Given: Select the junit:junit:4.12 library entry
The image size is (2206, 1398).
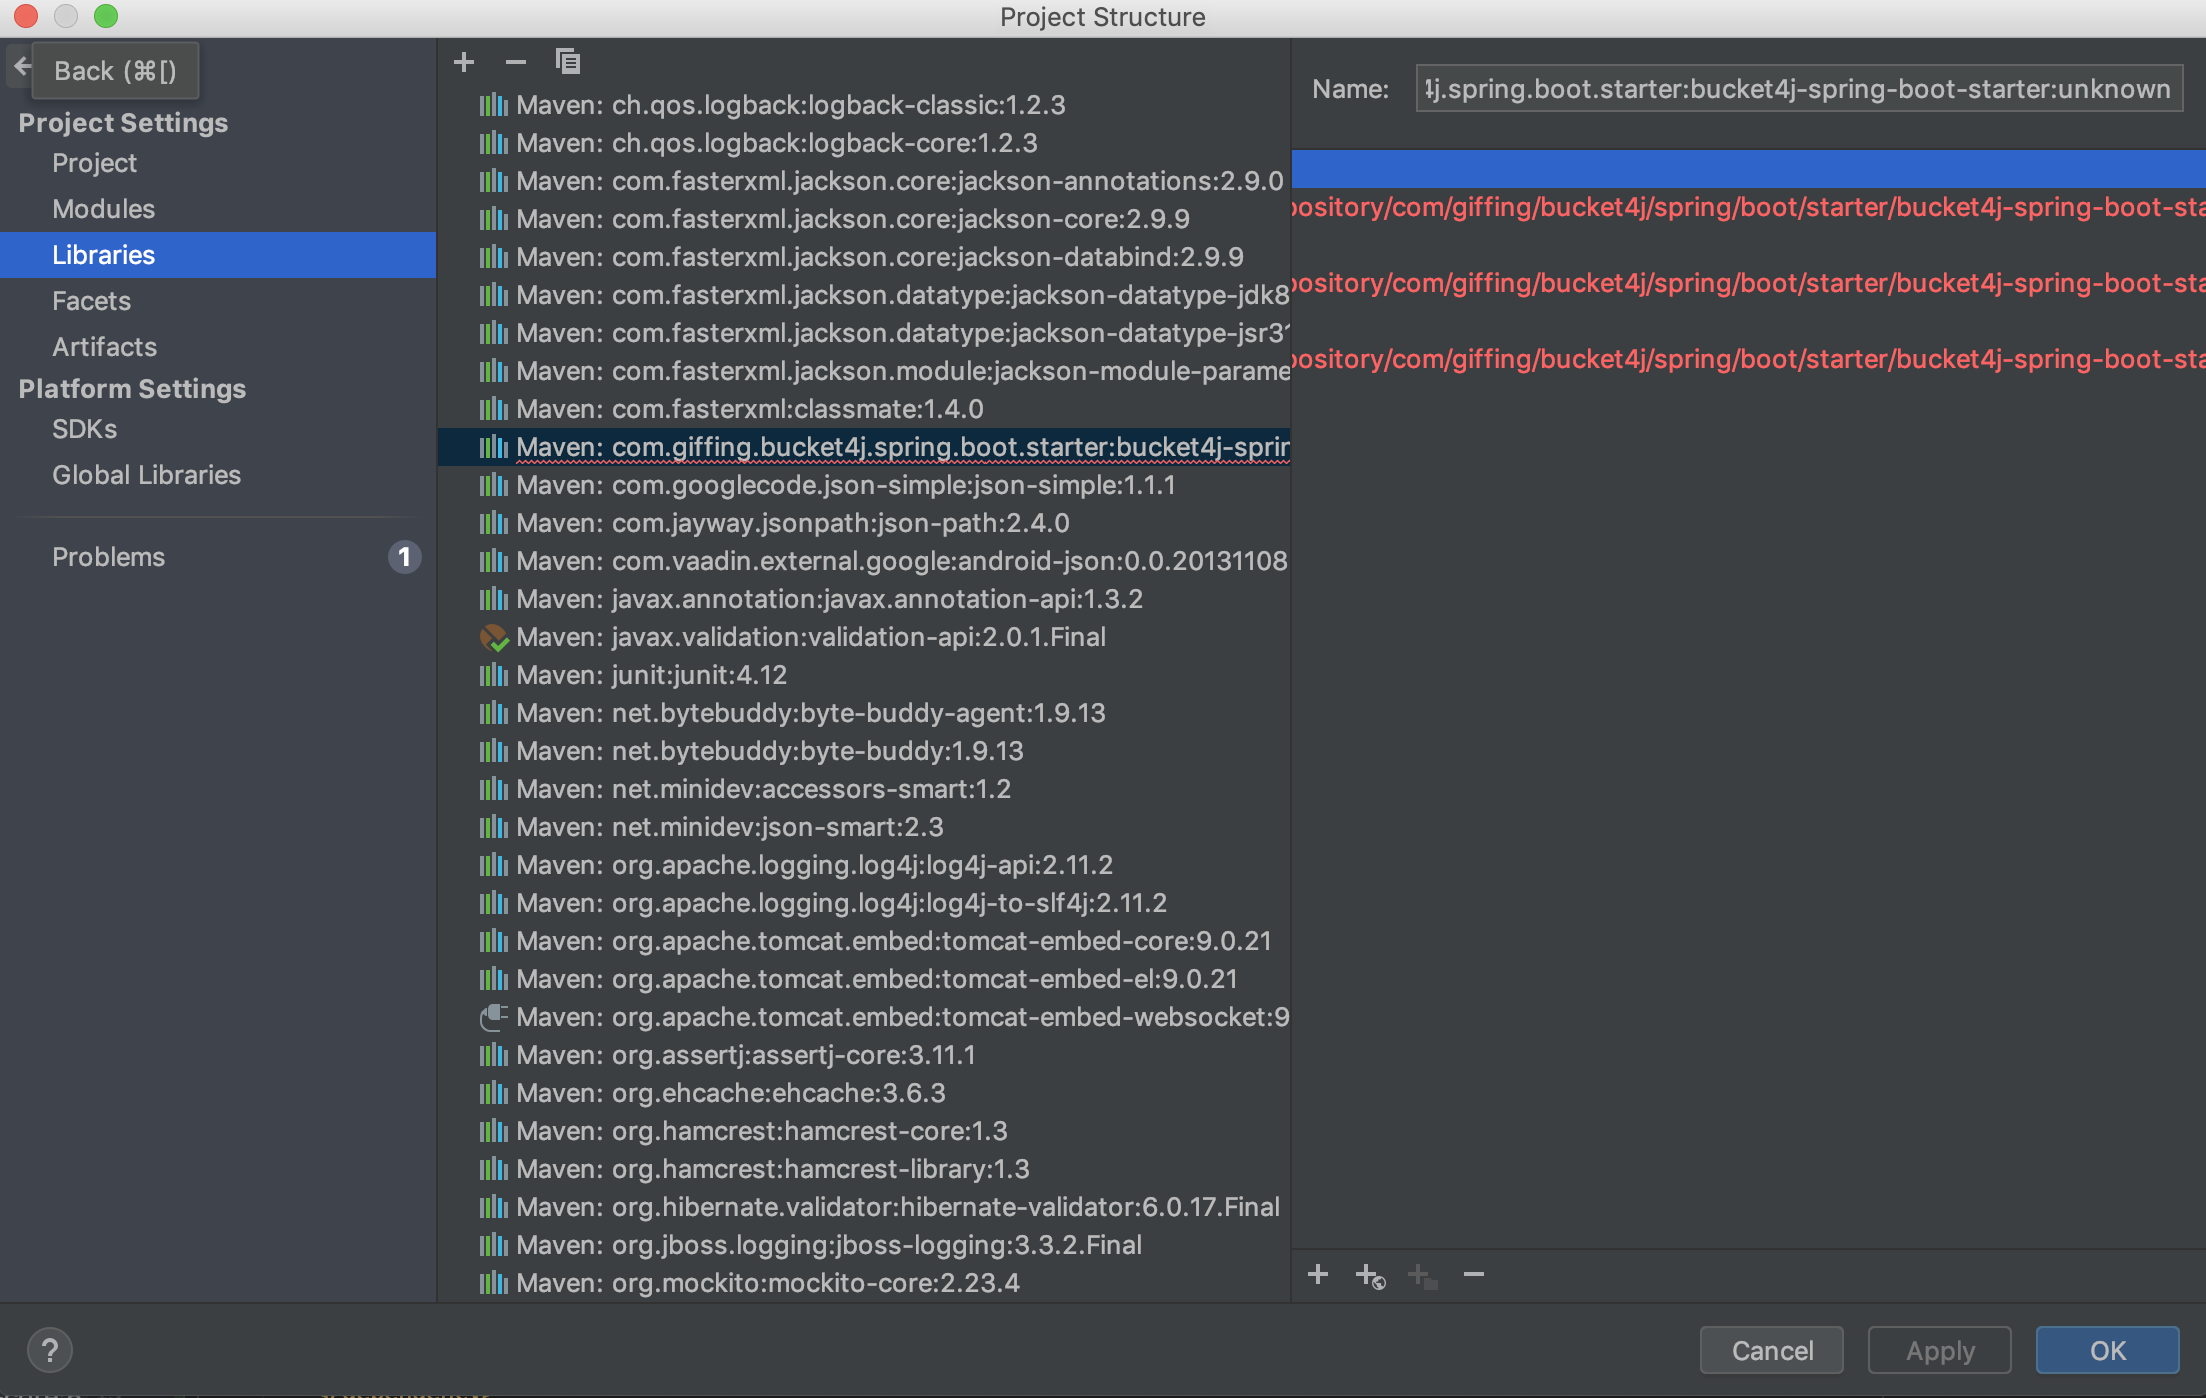Looking at the screenshot, I should tap(650, 675).
